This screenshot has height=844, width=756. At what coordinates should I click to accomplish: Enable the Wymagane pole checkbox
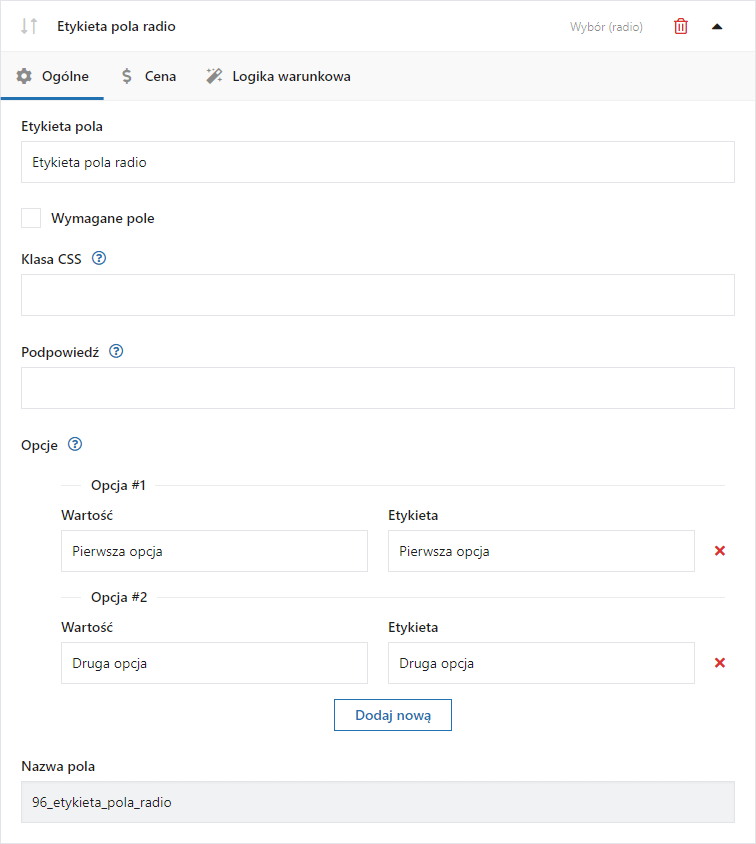(x=31, y=218)
